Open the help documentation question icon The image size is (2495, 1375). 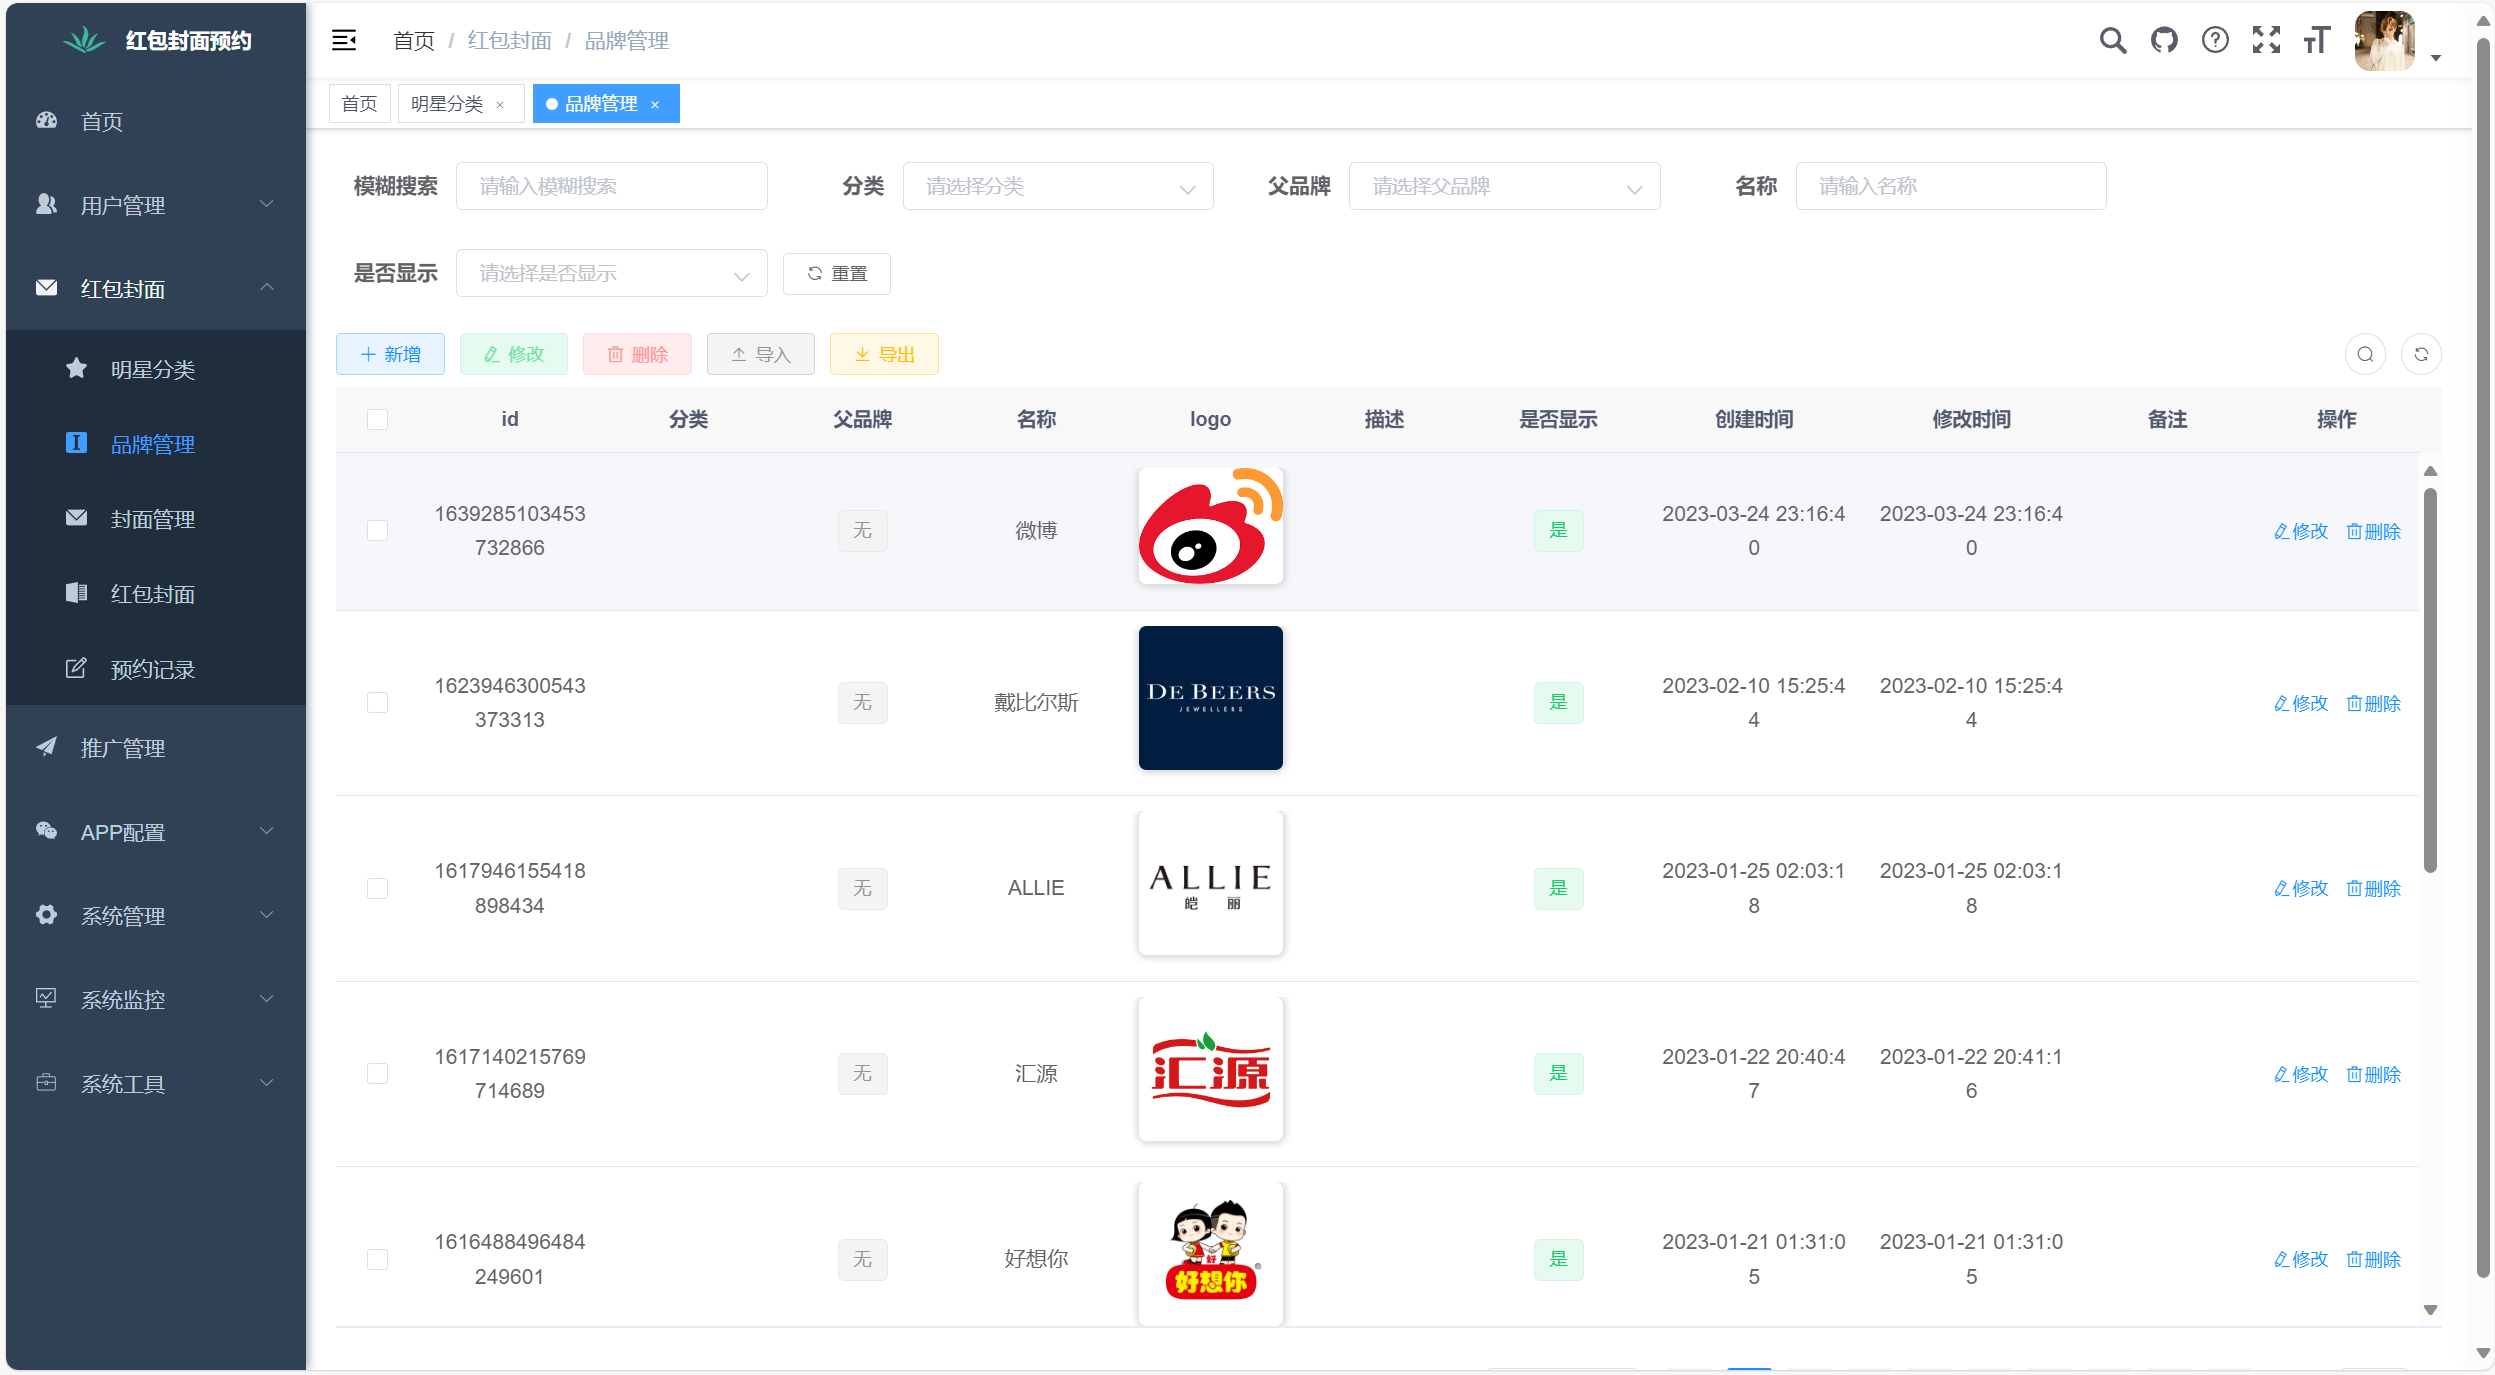click(2215, 40)
